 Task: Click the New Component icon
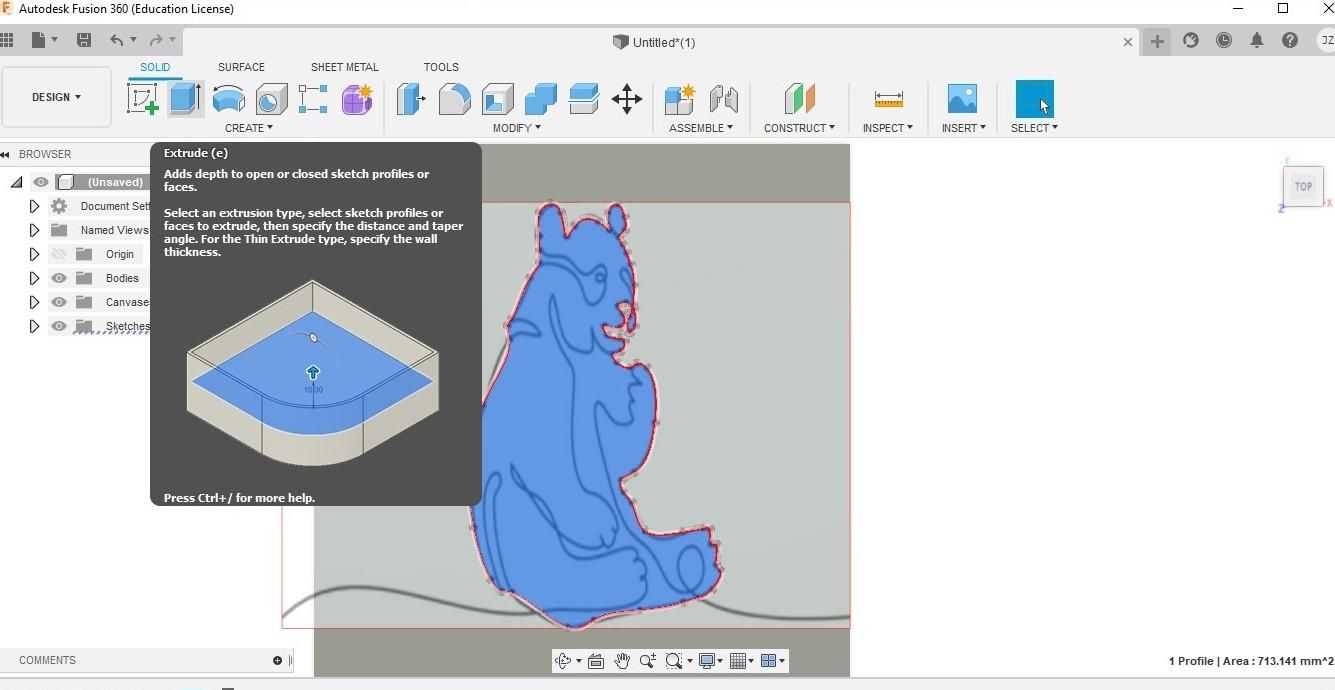[x=680, y=99]
